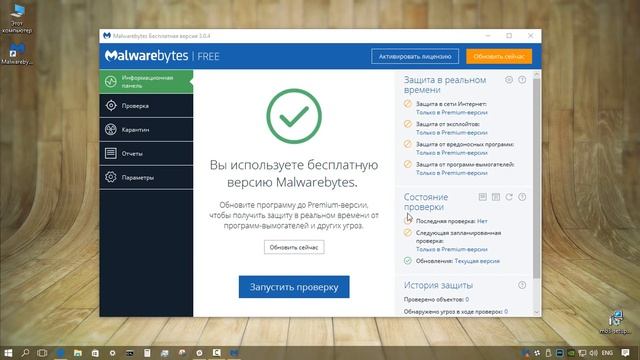Click the white Обновить сейчас button in center
The height and width of the screenshot is (360, 640).
[x=294, y=247]
